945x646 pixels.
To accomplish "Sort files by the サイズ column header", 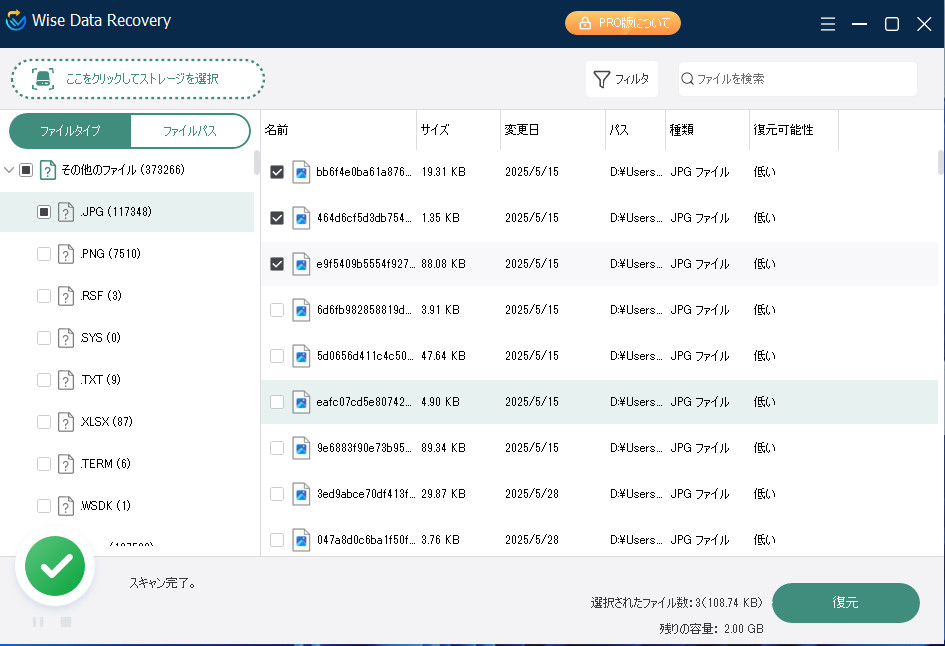I will pyautogui.click(x=435, y=130).
